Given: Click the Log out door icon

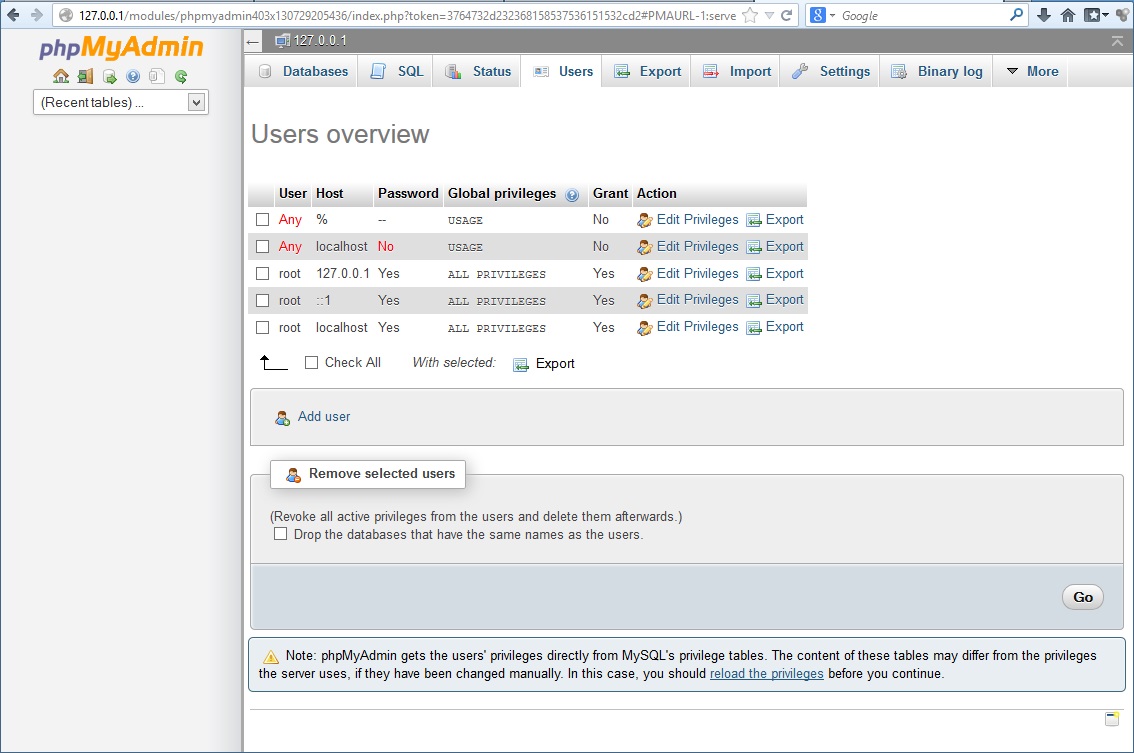Looking at the screenshot, I should pyautogui.click(x=85, y=76).
